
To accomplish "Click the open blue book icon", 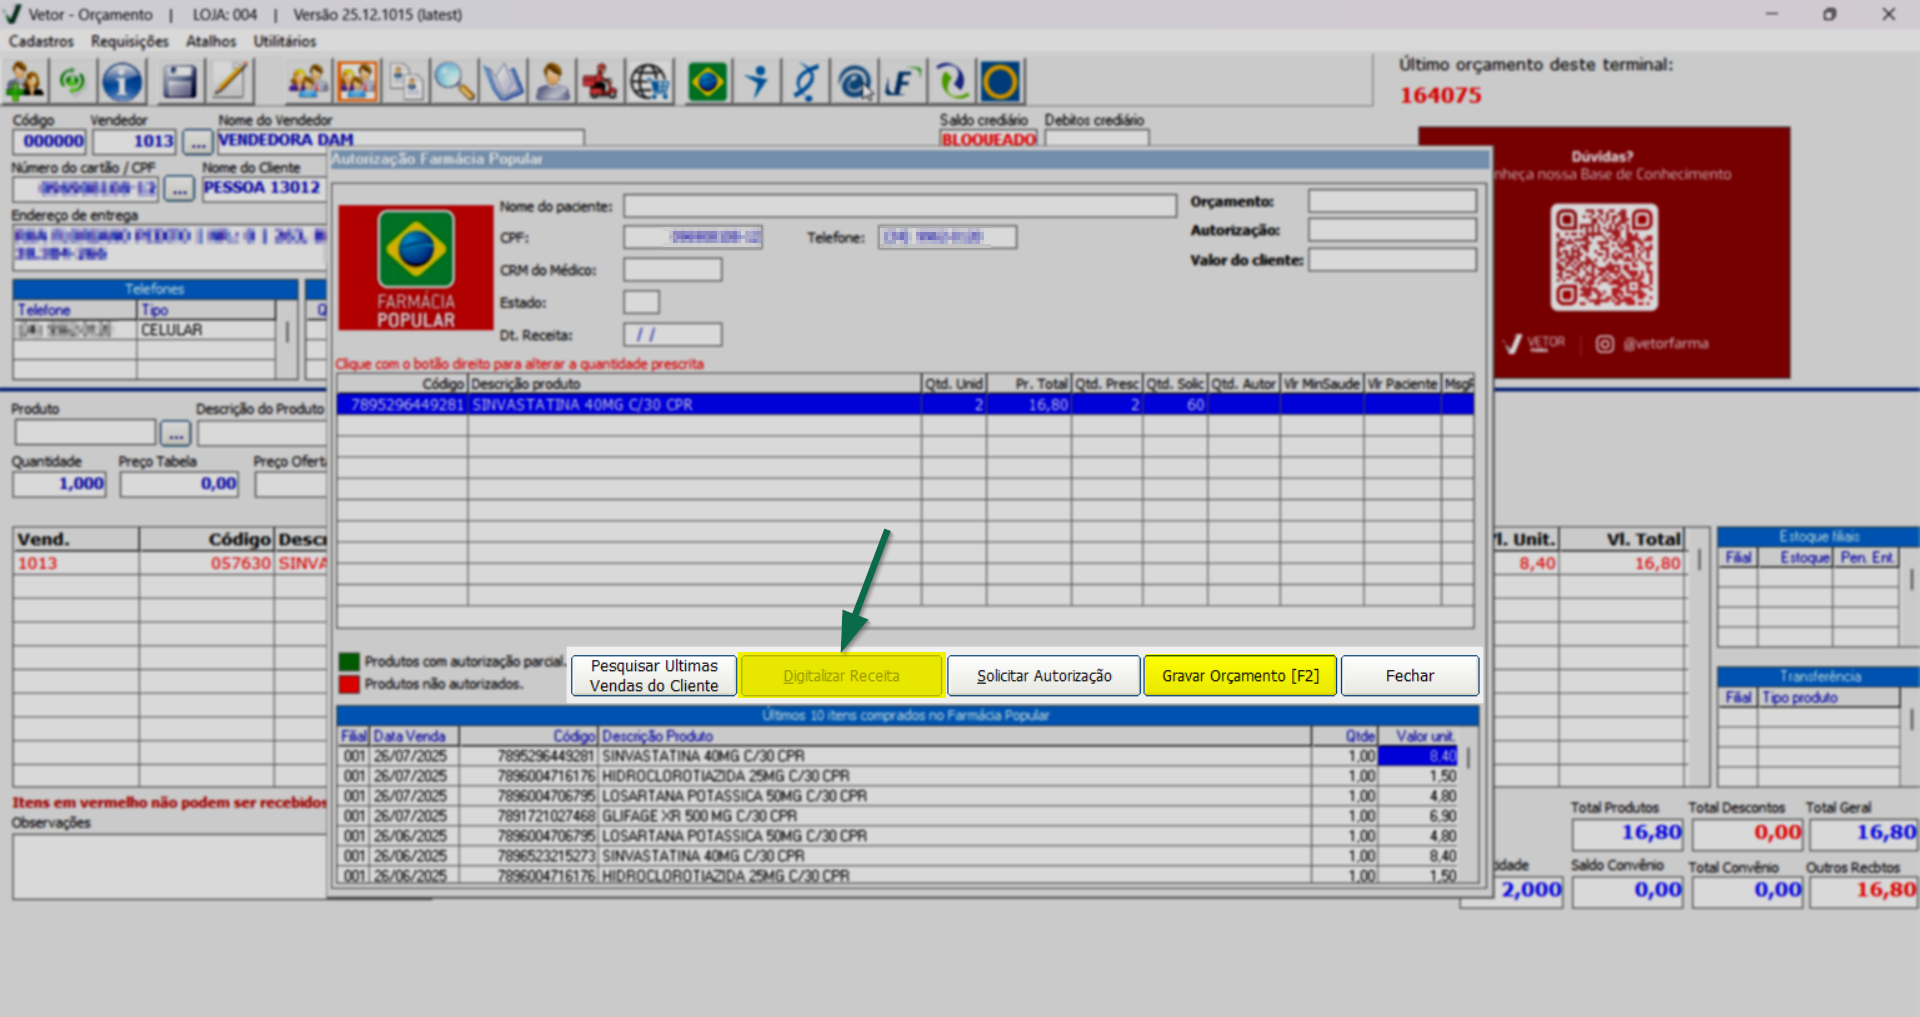I will pyautogui.click(x=503, y=82).
